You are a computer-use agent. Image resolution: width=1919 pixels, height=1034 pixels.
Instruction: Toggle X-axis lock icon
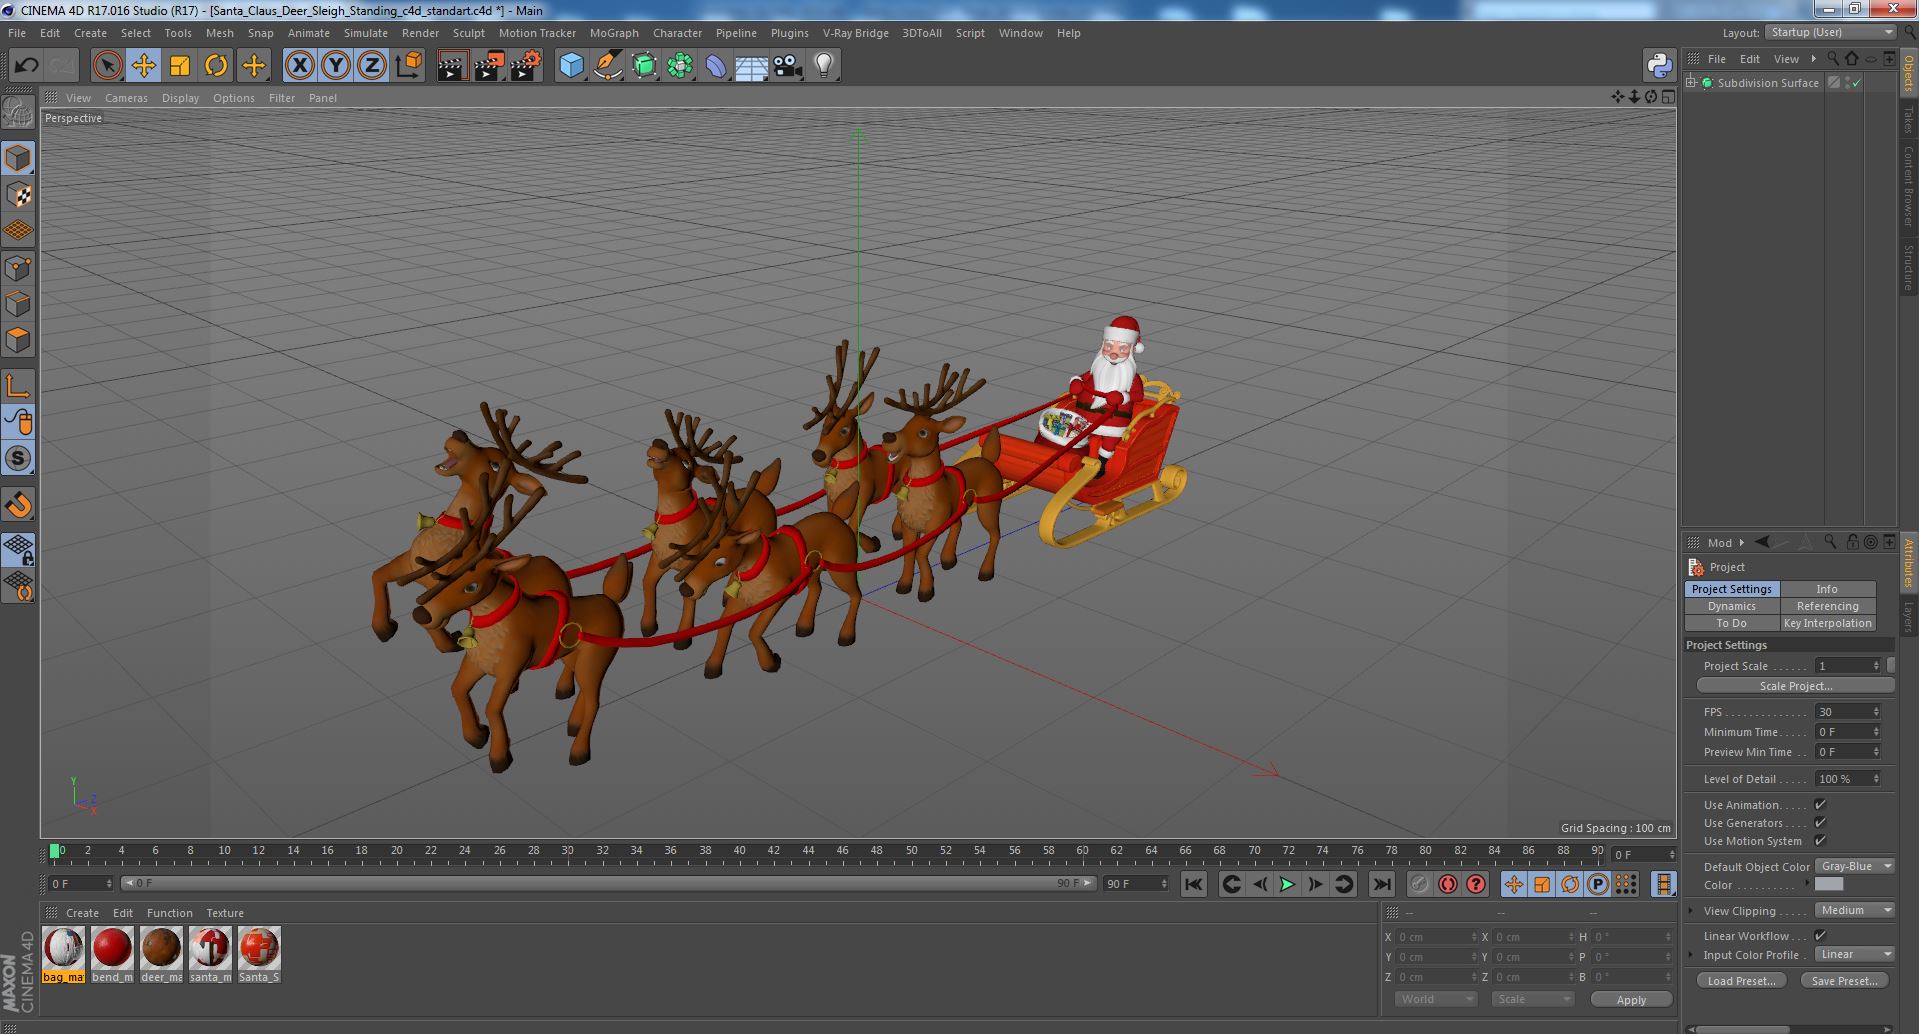[299, 66]
